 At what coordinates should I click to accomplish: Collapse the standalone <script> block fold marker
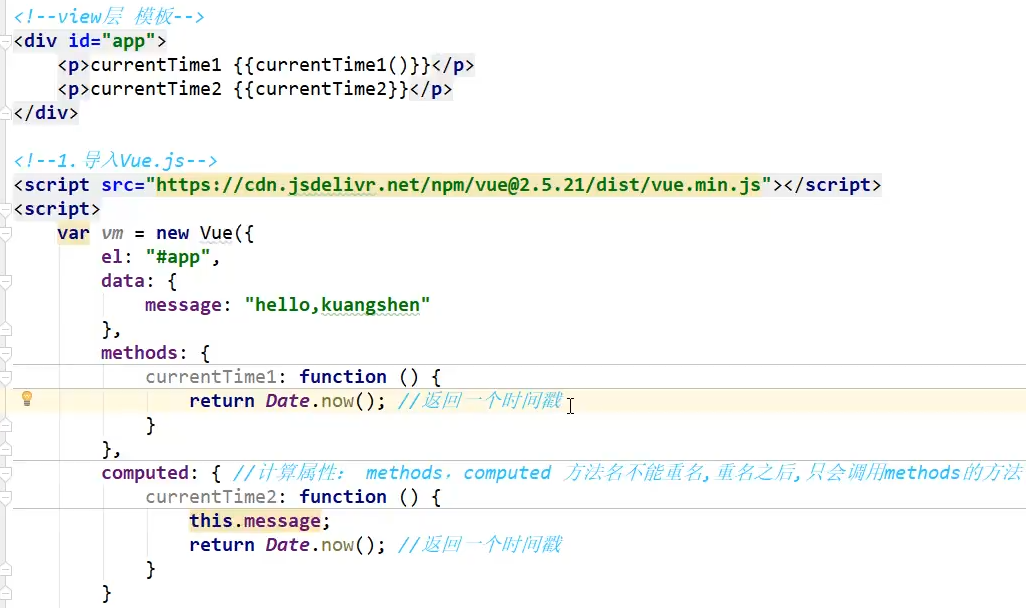[6, 209]
